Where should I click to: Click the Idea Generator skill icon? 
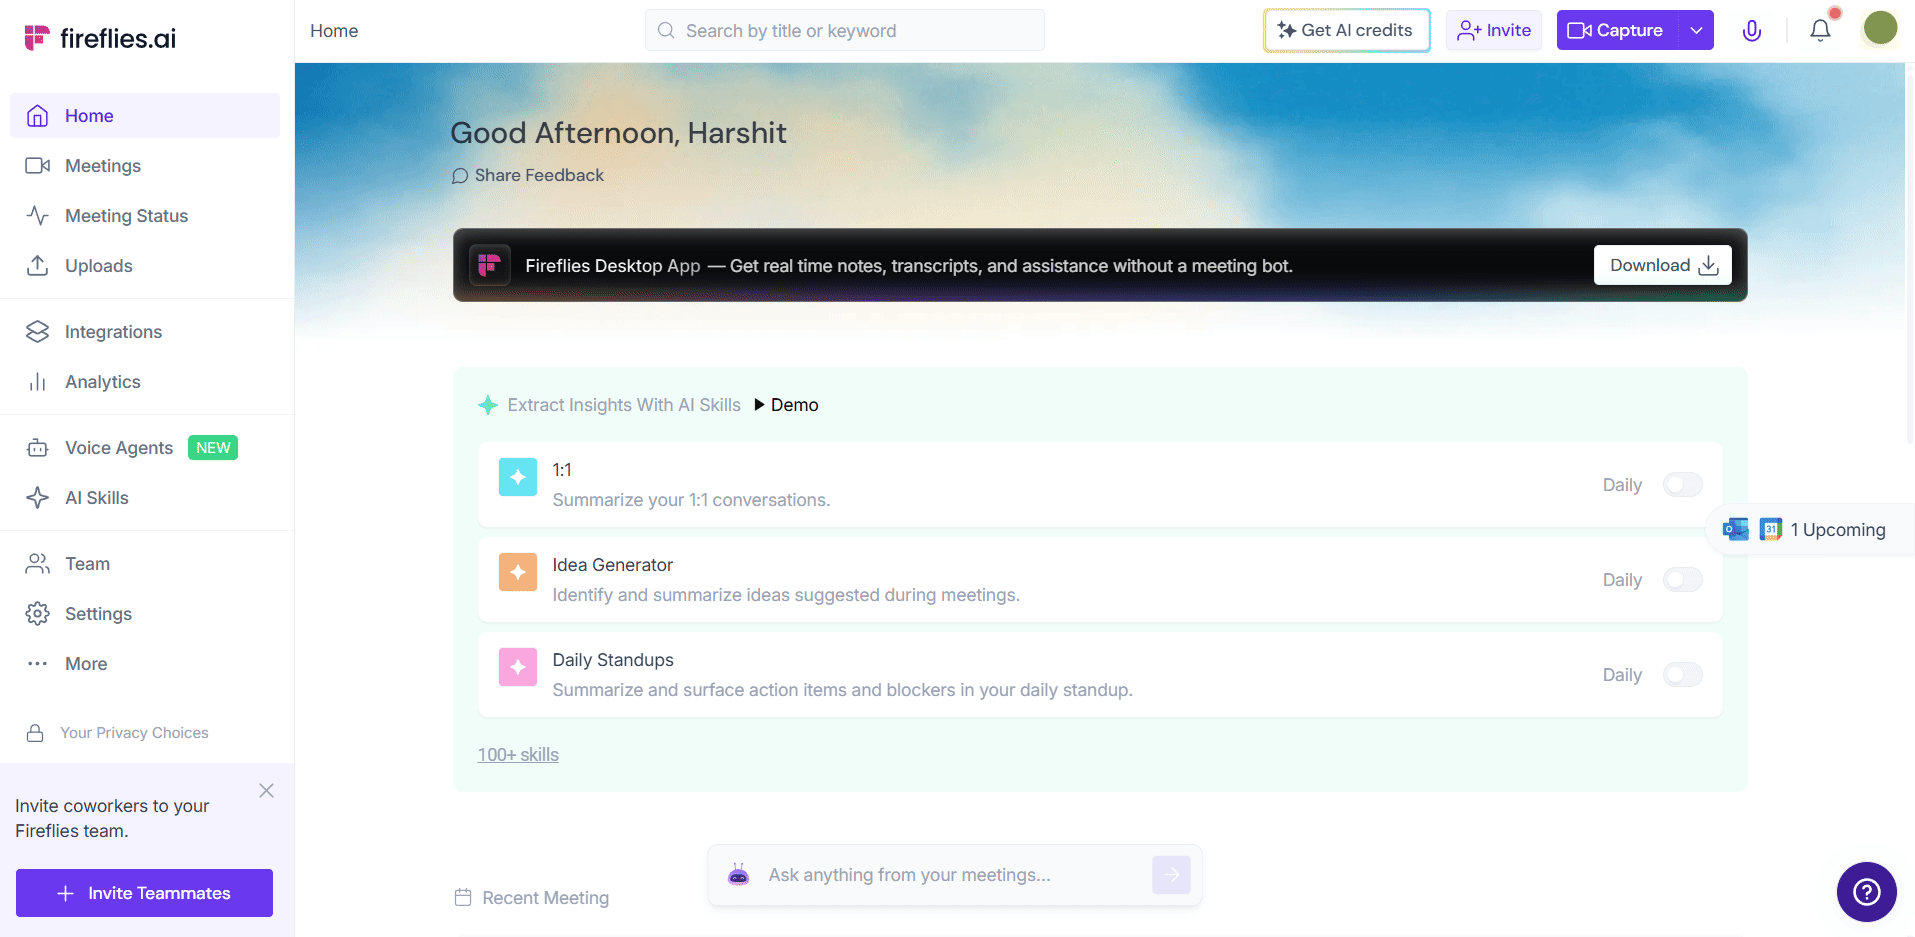tap(518, 573)
